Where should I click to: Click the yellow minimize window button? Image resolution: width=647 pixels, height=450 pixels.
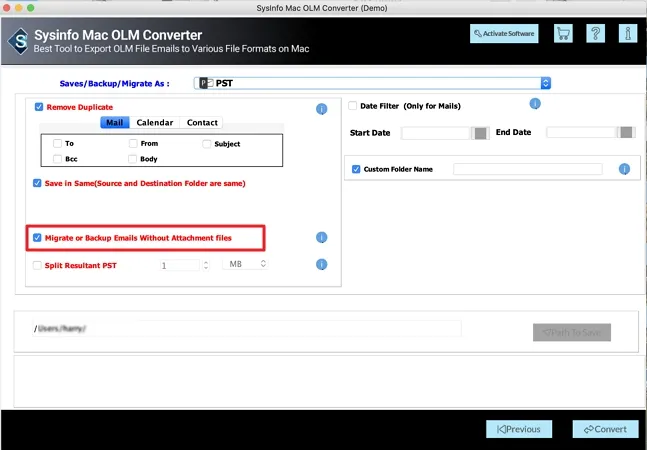pos(19,8)
